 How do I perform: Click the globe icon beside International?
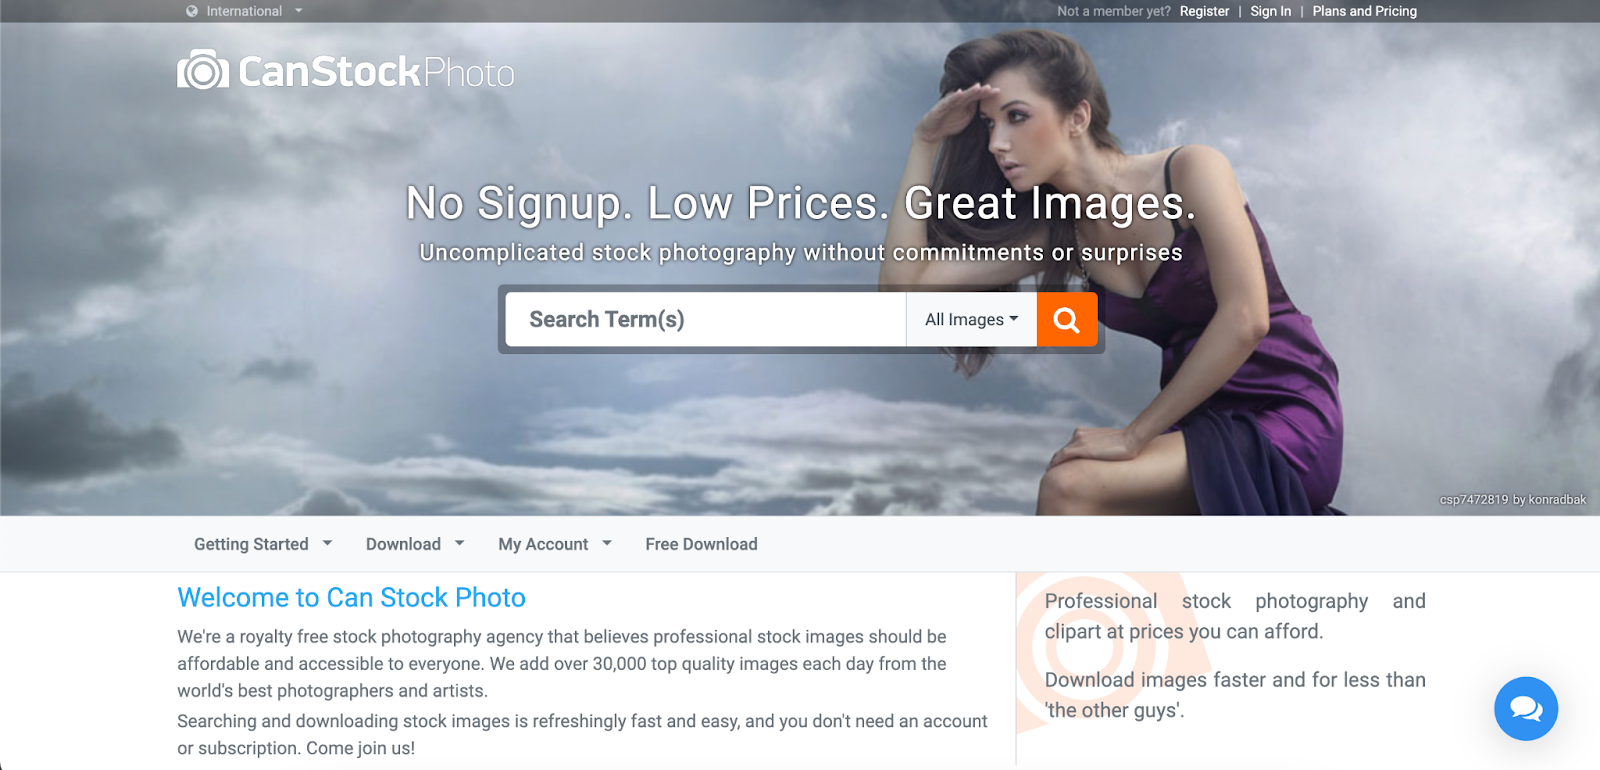tap(192, 11)
